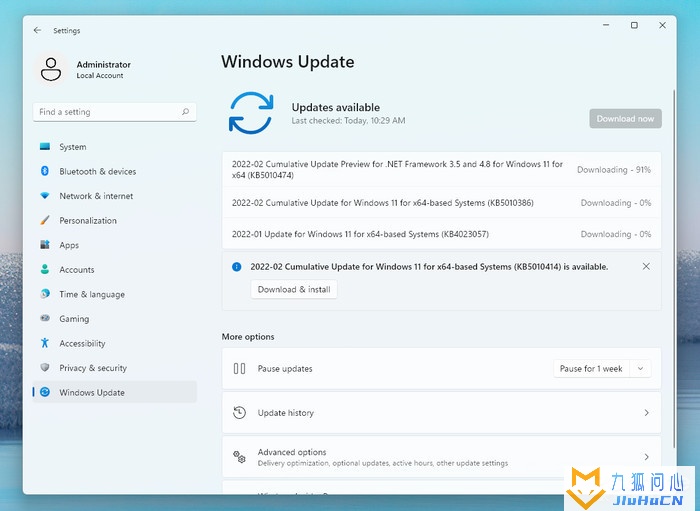Click the Privacy shield icon
The width and height of the screenshot is (700, 511).
click(45, 367)
